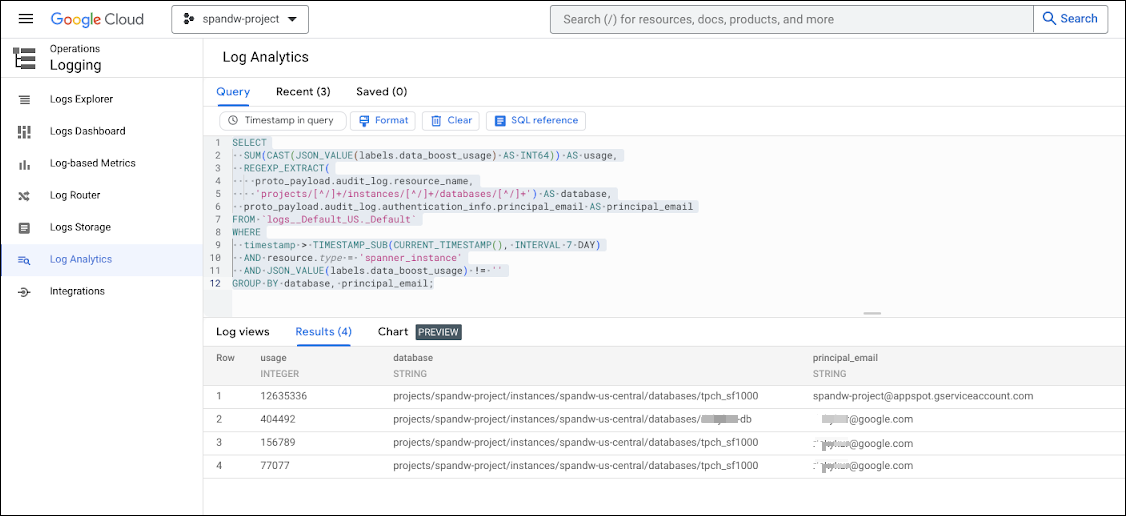Screen dimensions: 1126x516
Task: Open the hamburger navigation menu
Action: coord(26,19)
